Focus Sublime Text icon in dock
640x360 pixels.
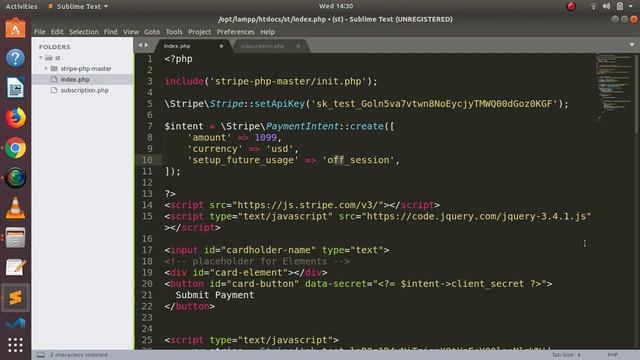15,298
